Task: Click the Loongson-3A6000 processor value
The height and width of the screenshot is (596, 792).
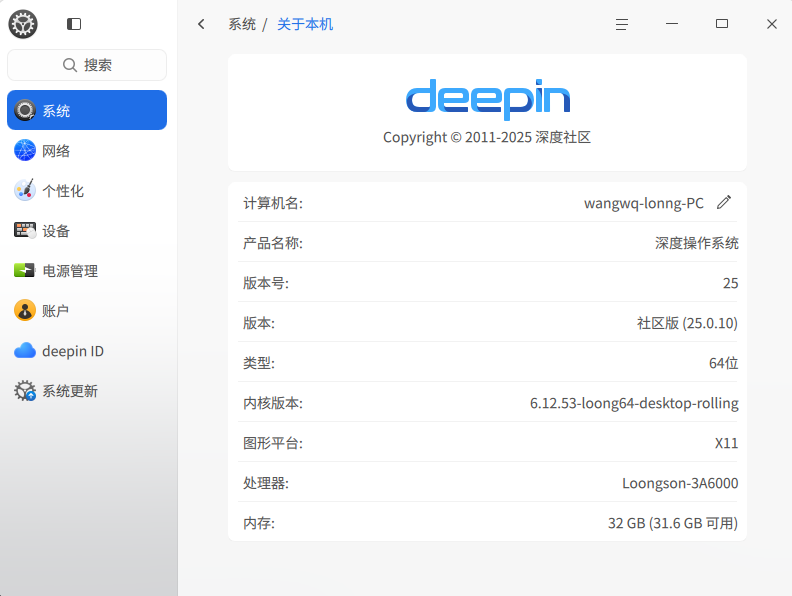Action: coord(680,483)
